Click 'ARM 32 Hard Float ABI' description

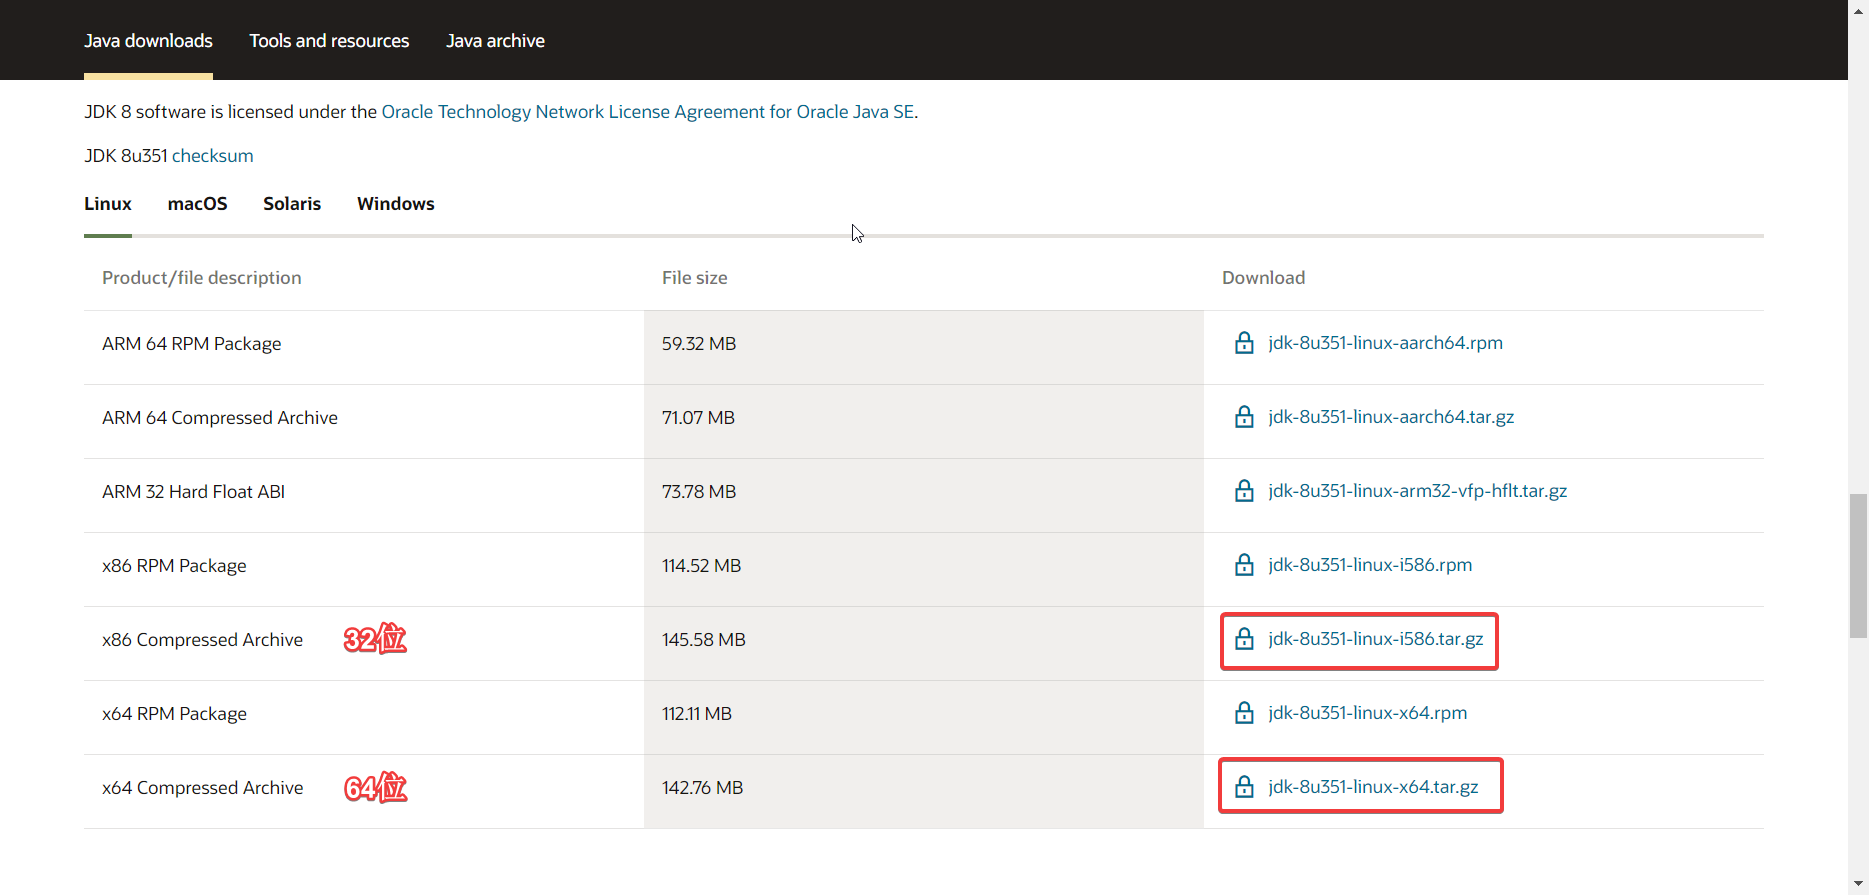tap(193, 492)
